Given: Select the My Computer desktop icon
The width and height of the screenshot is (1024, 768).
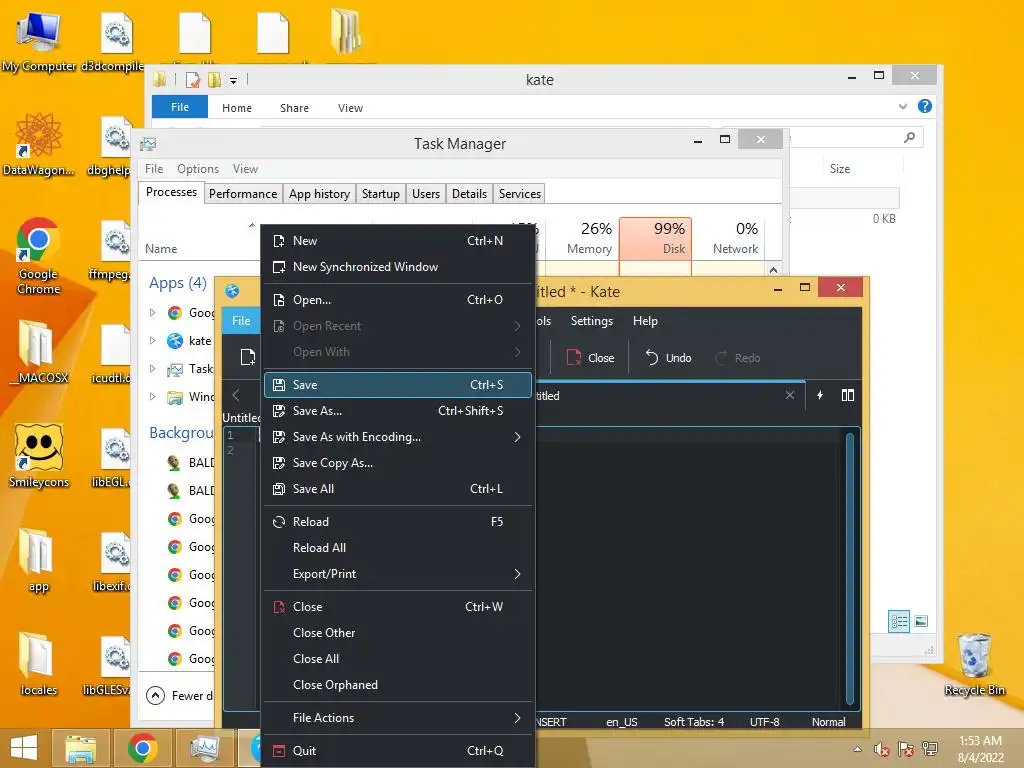Looking at the screenshot, I should [x=39, y=42].
